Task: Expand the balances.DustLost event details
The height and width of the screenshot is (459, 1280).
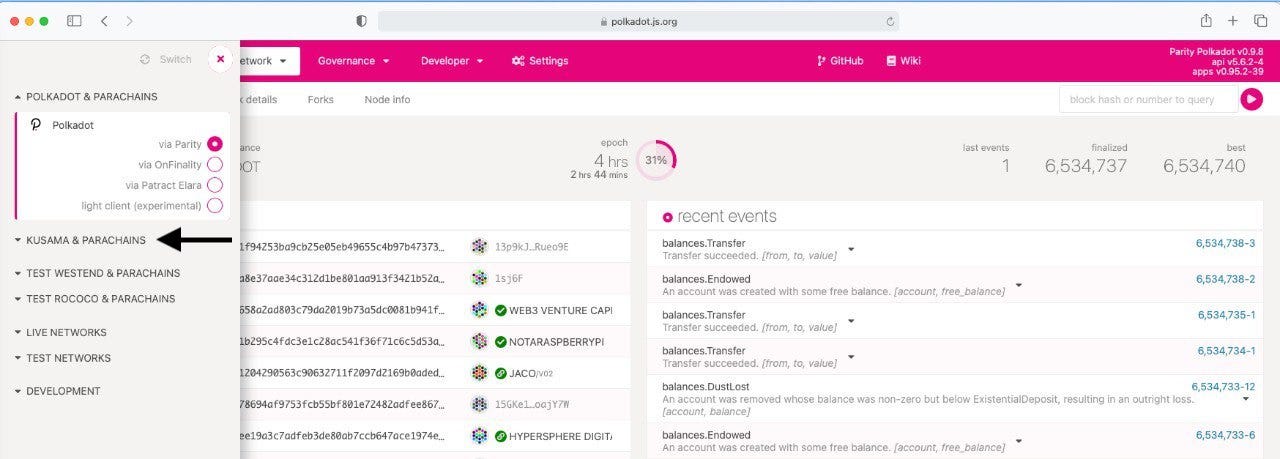Action: (x=1246, y=399)
